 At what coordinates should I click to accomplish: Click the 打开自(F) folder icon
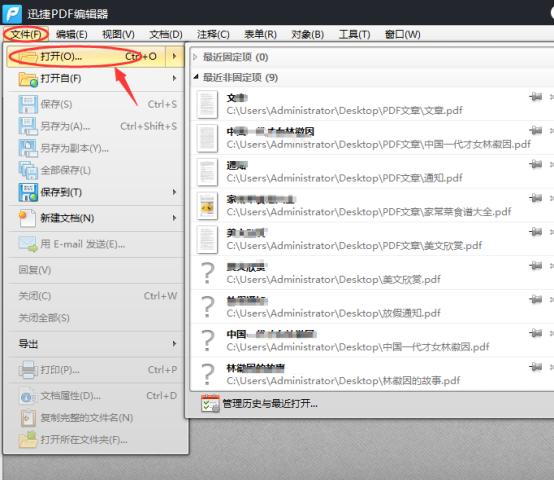coord(28,79)
